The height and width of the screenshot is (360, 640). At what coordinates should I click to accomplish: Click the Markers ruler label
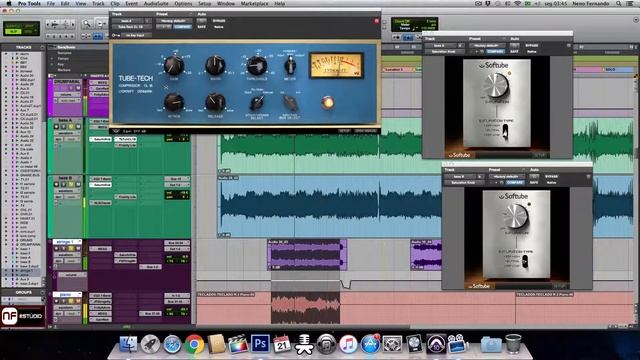(64, 70)
